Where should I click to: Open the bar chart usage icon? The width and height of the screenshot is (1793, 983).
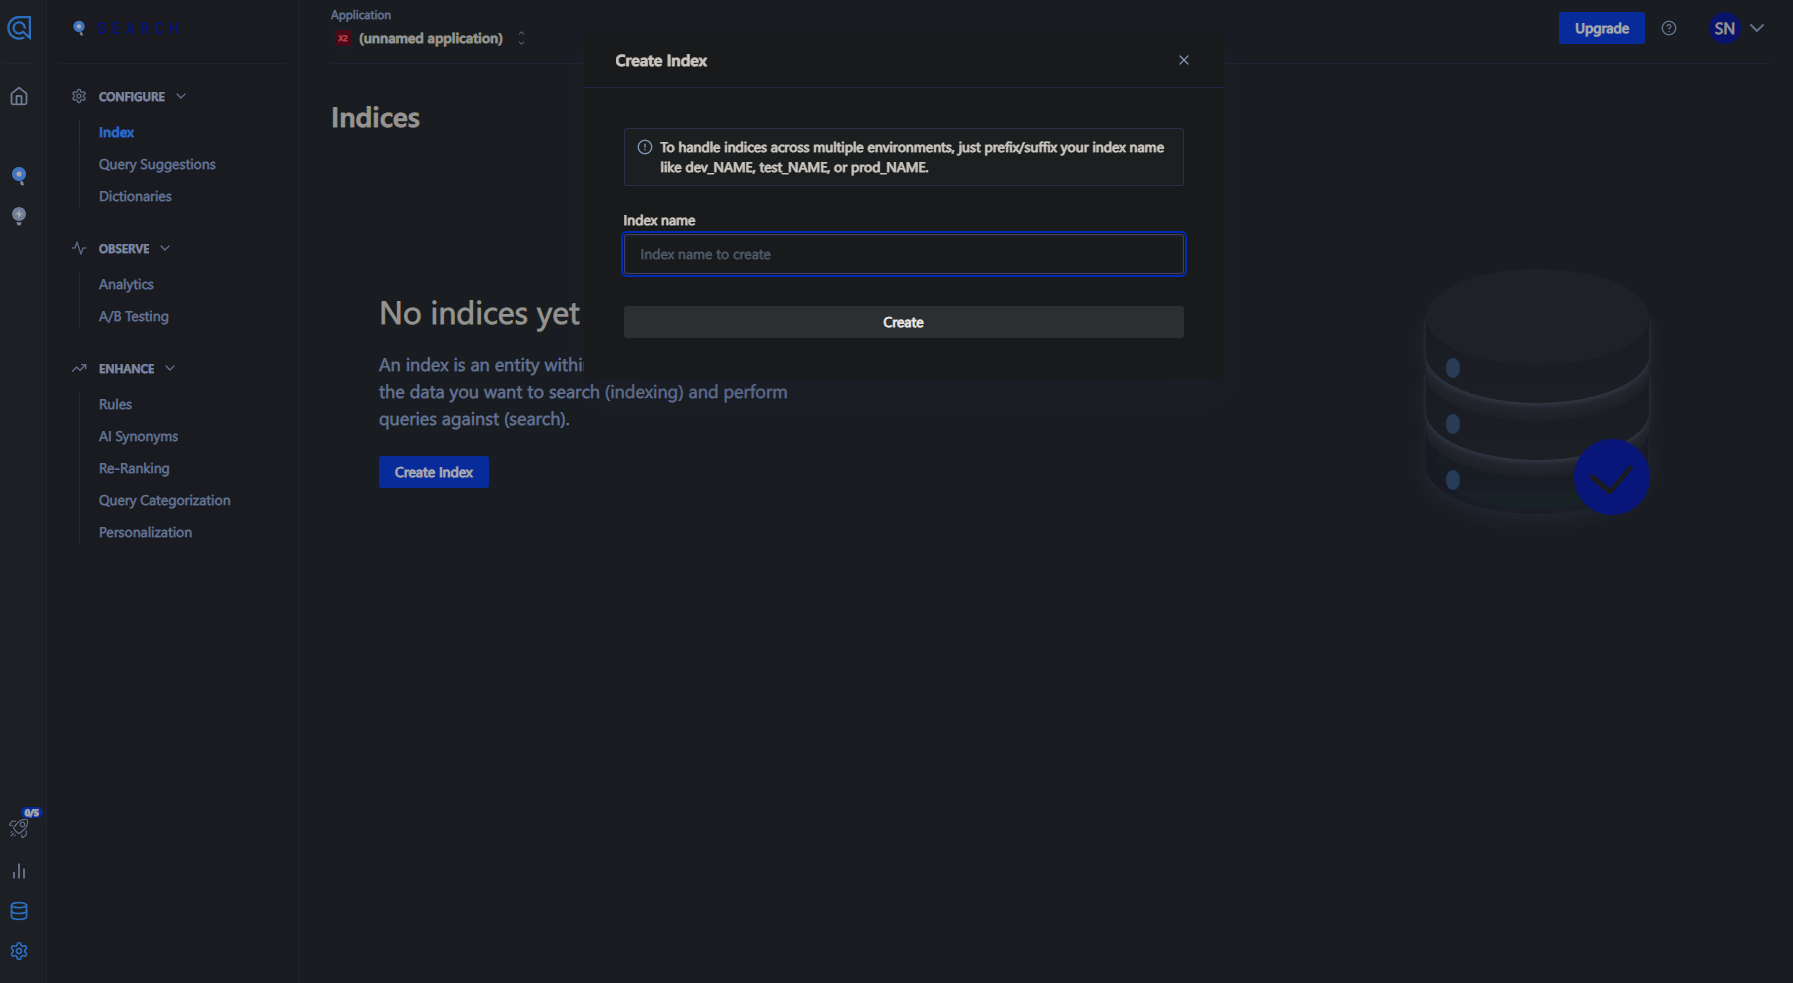click(x=19, y=871)
